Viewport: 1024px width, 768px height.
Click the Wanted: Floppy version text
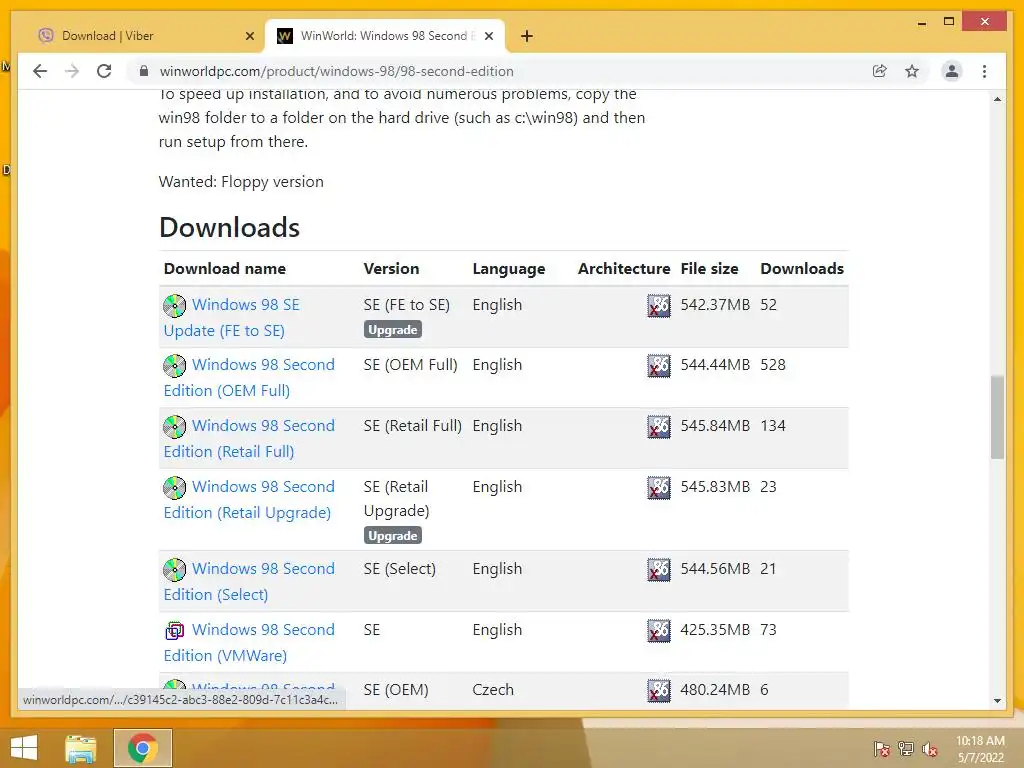[x=241, y=182]
